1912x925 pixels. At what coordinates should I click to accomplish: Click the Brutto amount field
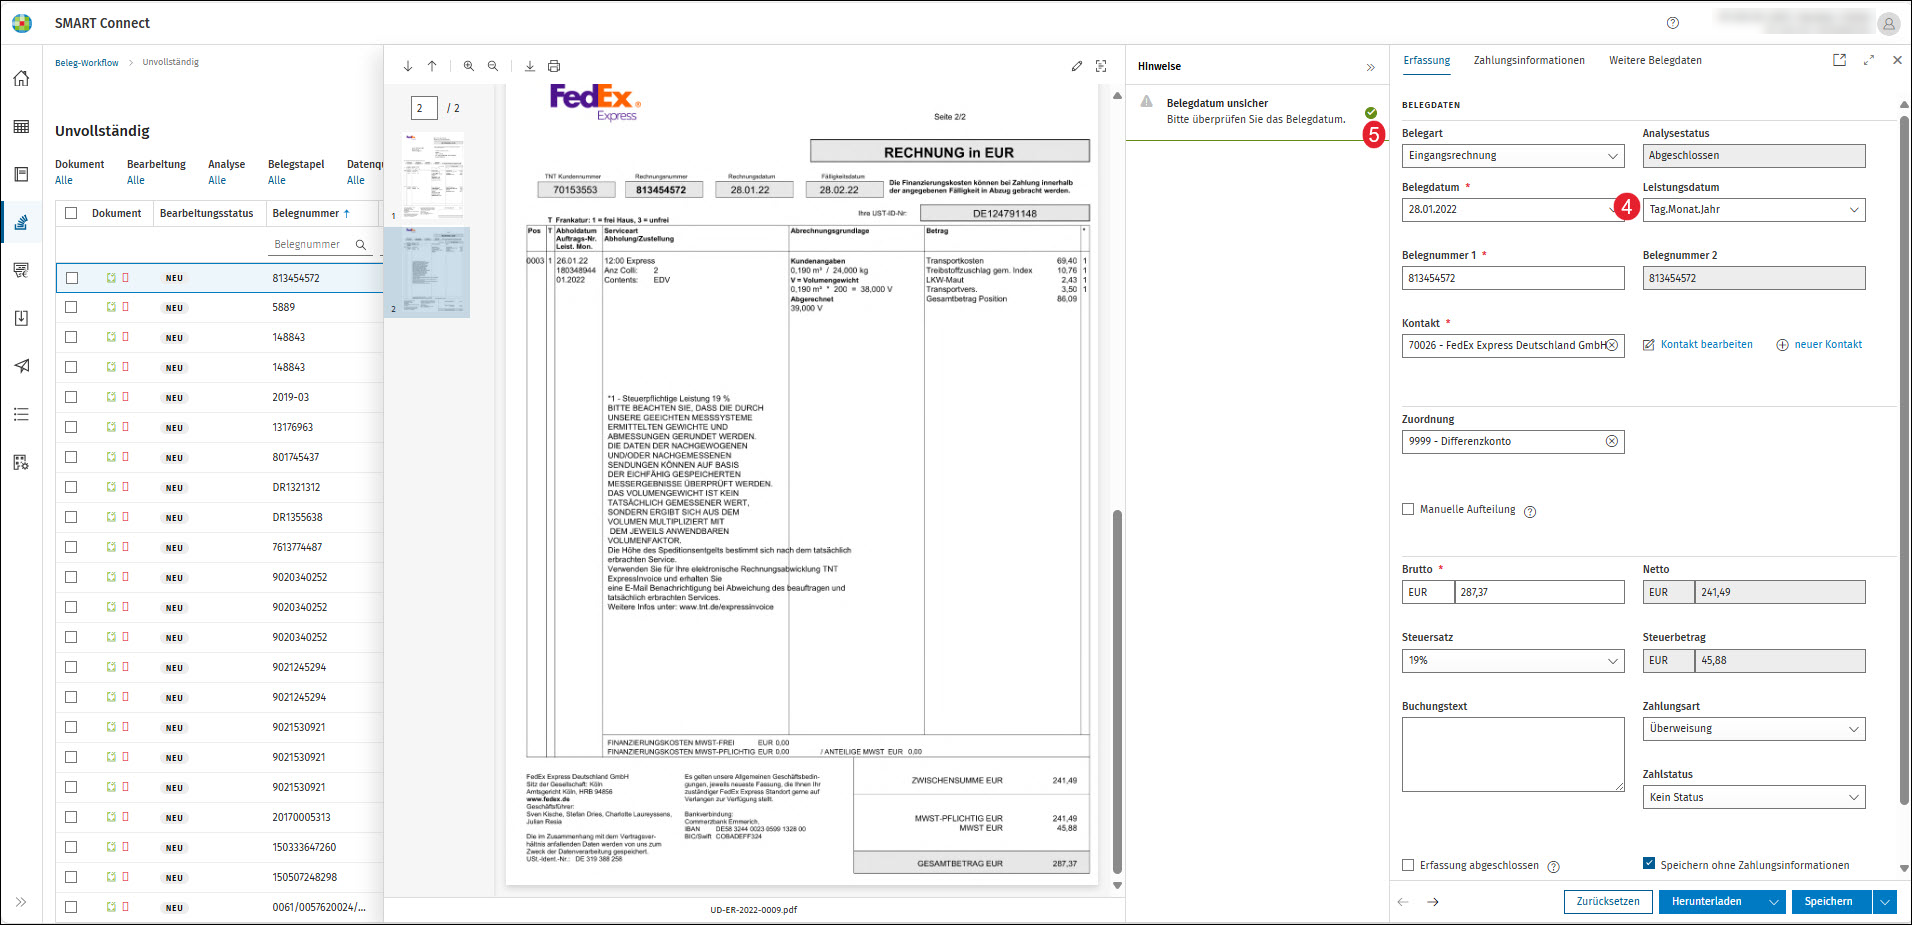(1539, 593)
